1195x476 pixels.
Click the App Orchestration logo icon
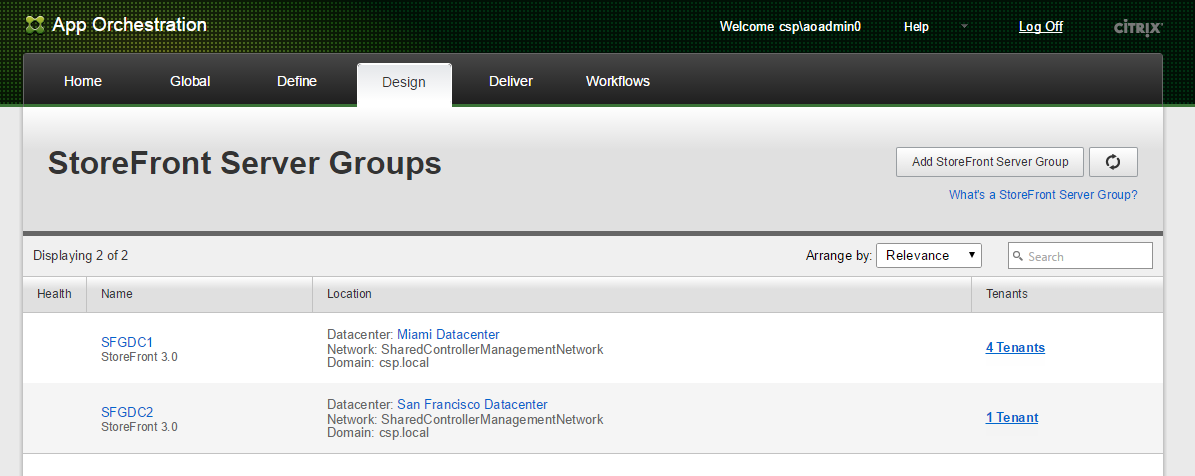[x=35, y=25]
